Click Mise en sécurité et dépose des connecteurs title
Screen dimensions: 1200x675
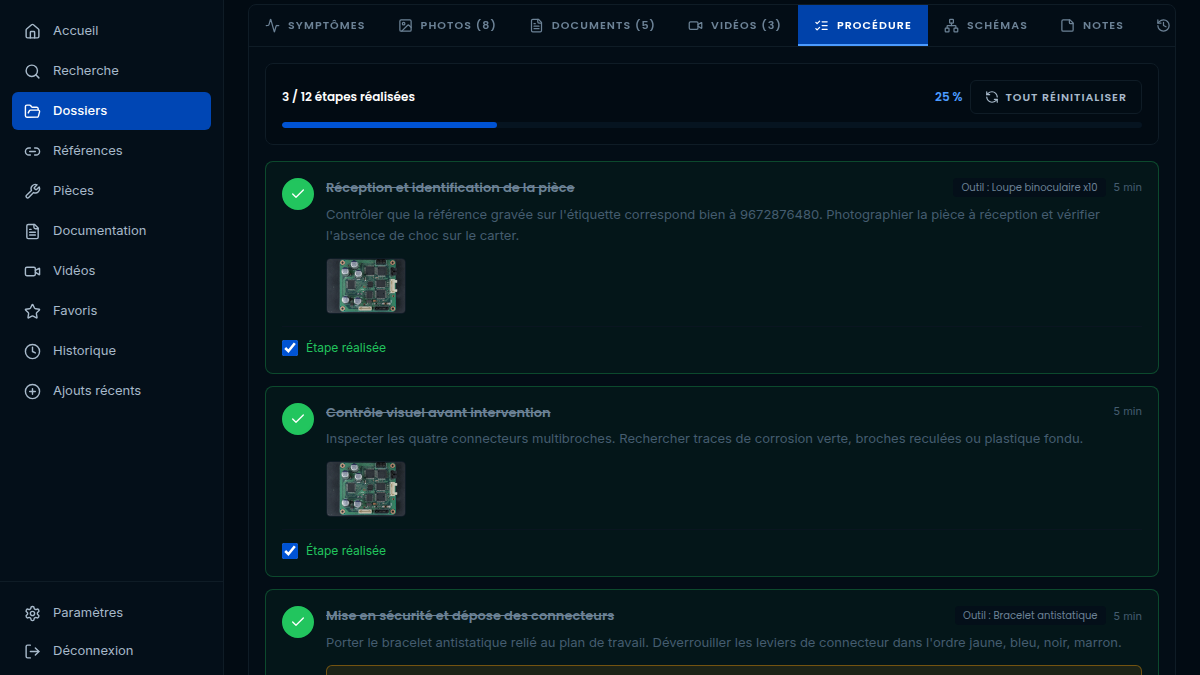pos(470,616)
